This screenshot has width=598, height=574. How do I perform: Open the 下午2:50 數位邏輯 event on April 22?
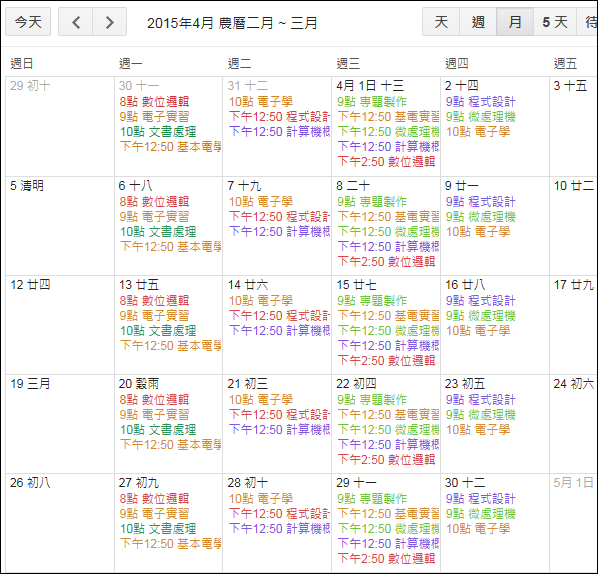(x=386, y=460)
